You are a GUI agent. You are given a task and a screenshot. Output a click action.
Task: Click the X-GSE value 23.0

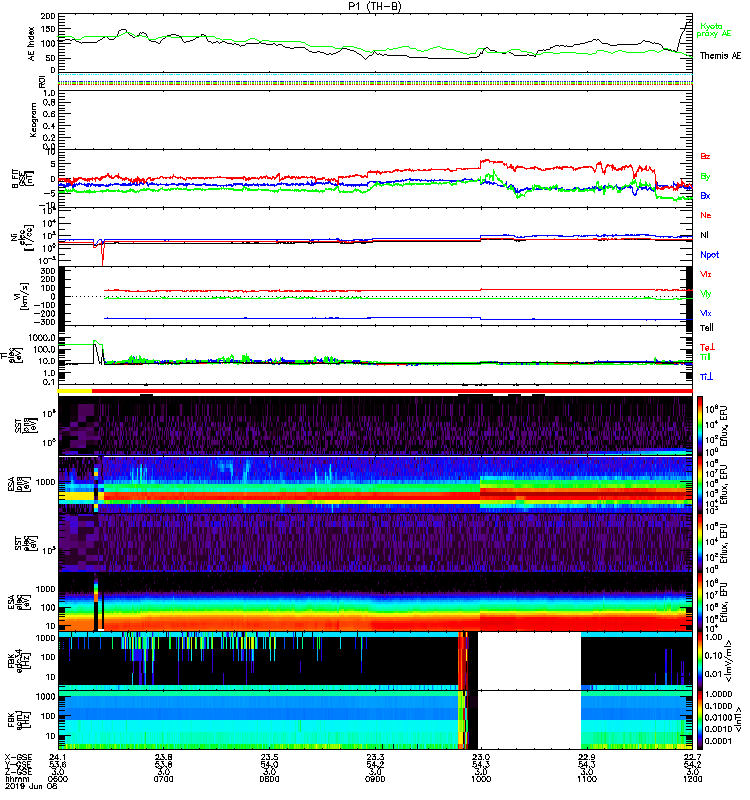[x=481, y=757]
